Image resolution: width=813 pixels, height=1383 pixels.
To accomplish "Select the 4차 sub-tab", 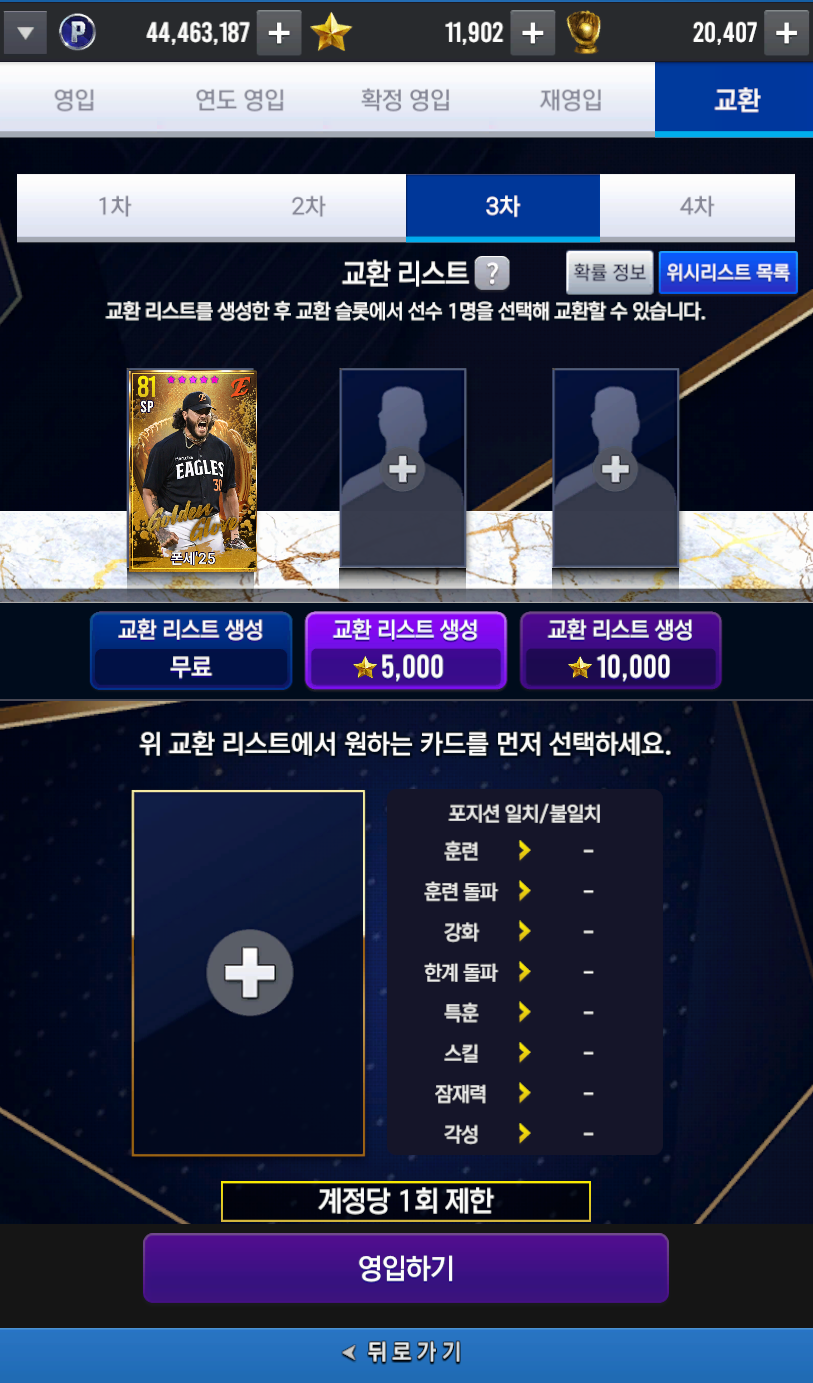I will (697, 207).
